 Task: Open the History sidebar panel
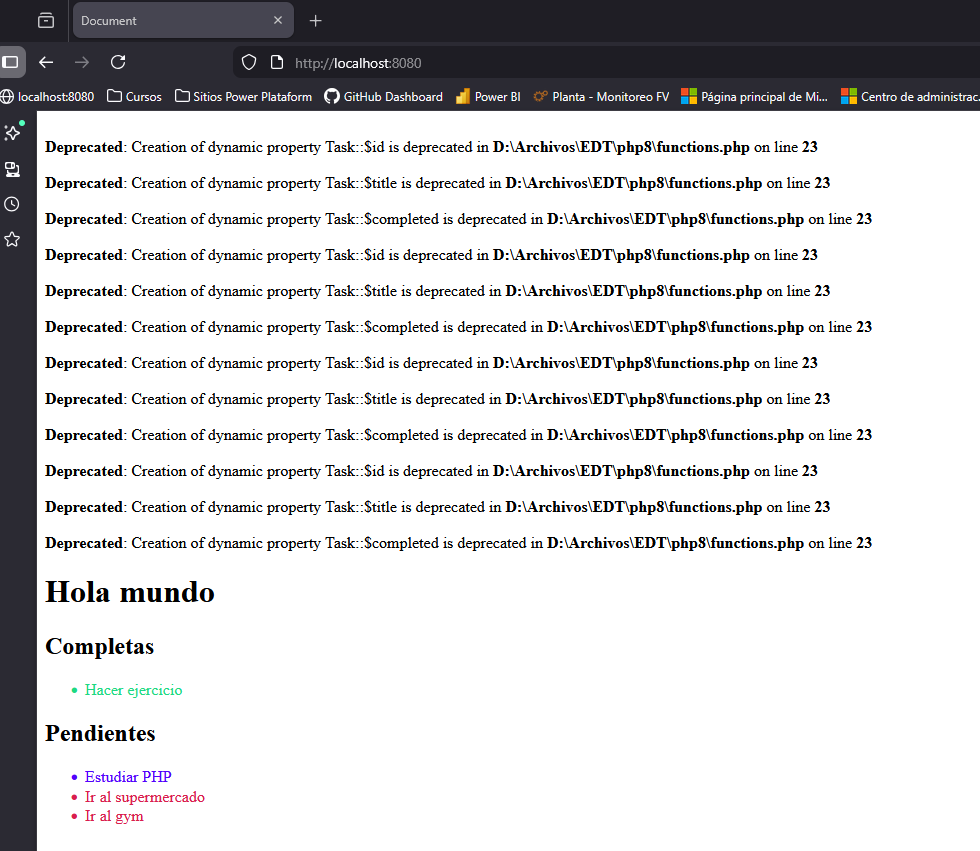[x=12, y=204]
